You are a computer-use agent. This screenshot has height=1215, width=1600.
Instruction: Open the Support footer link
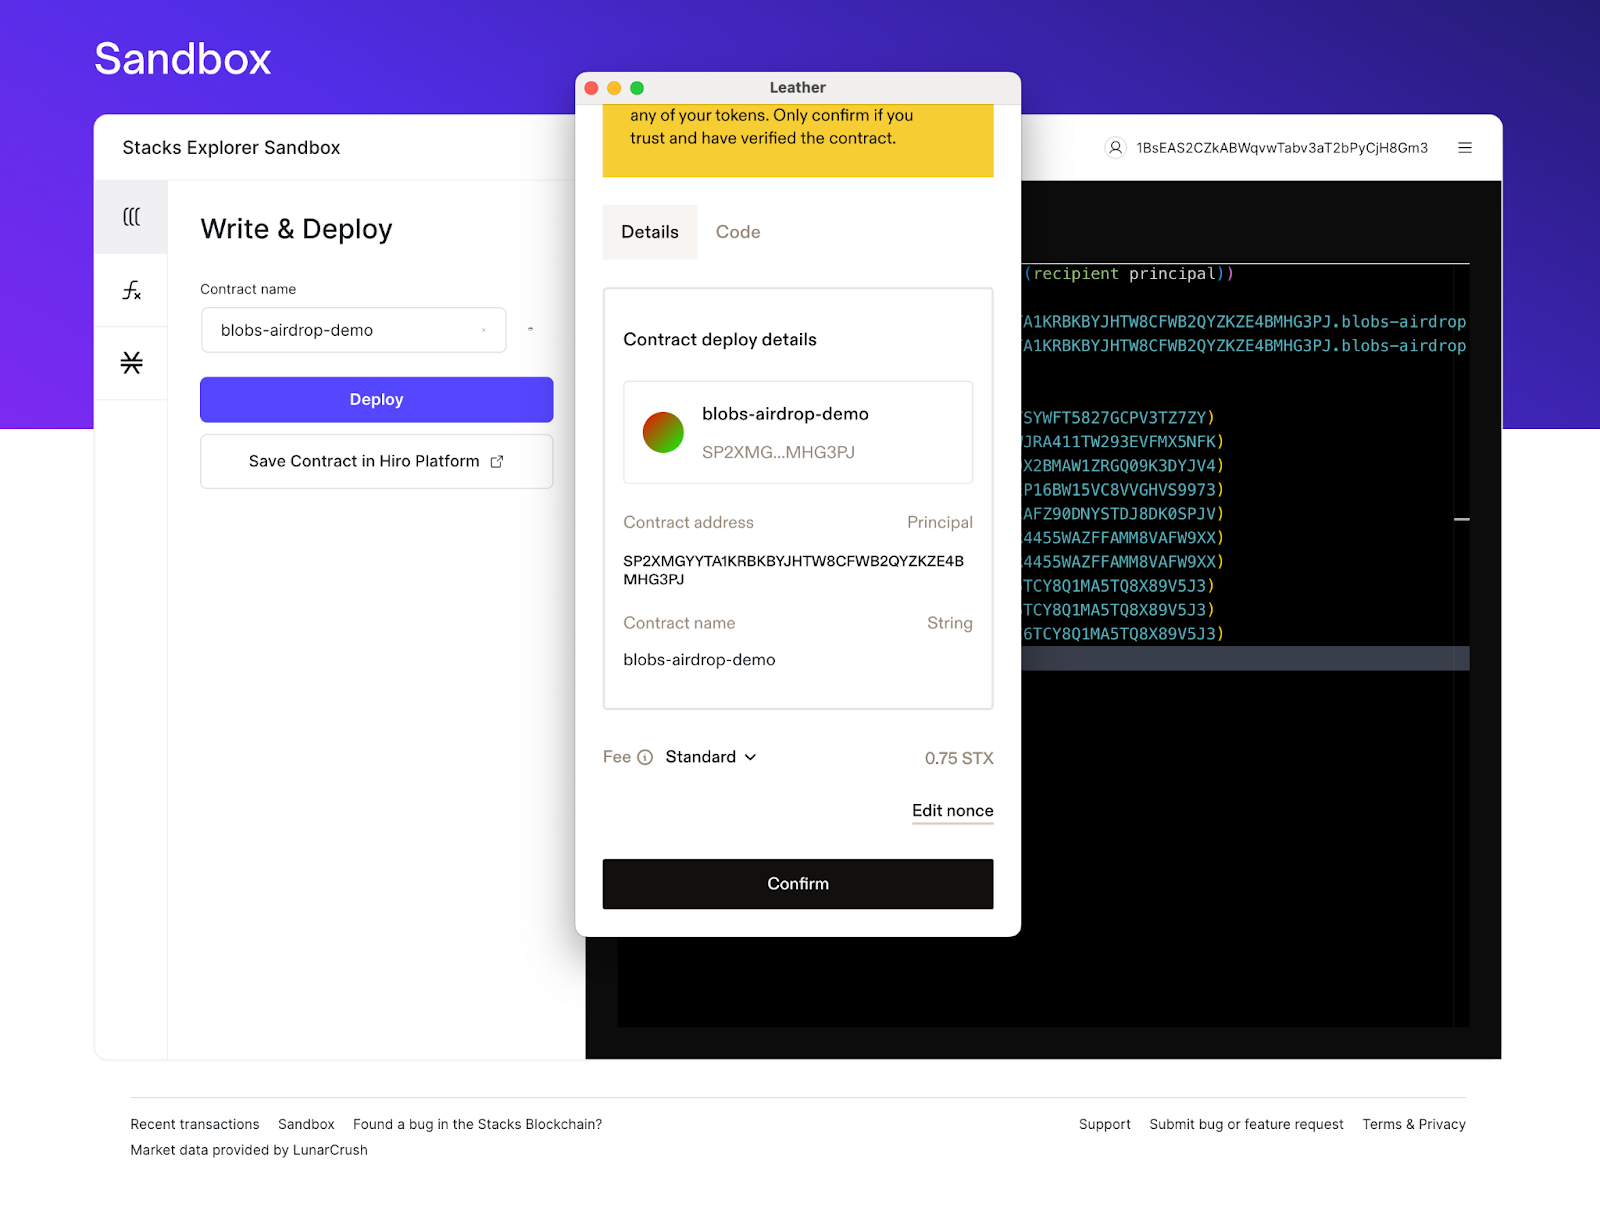pos(1105,1124)
